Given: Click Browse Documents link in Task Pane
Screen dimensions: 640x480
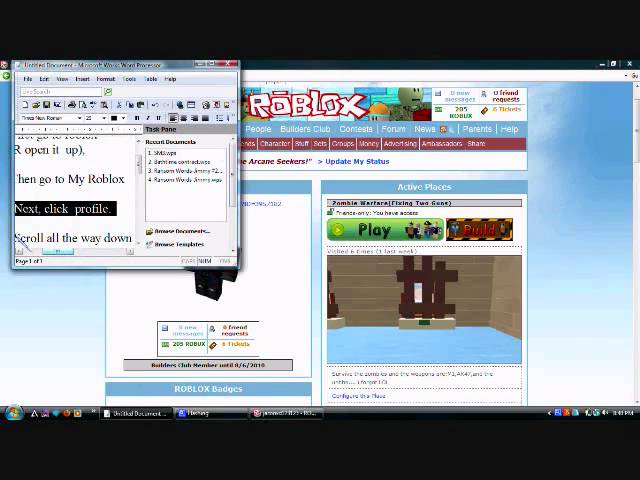Looking at the screenshot, I should [178, 231].
